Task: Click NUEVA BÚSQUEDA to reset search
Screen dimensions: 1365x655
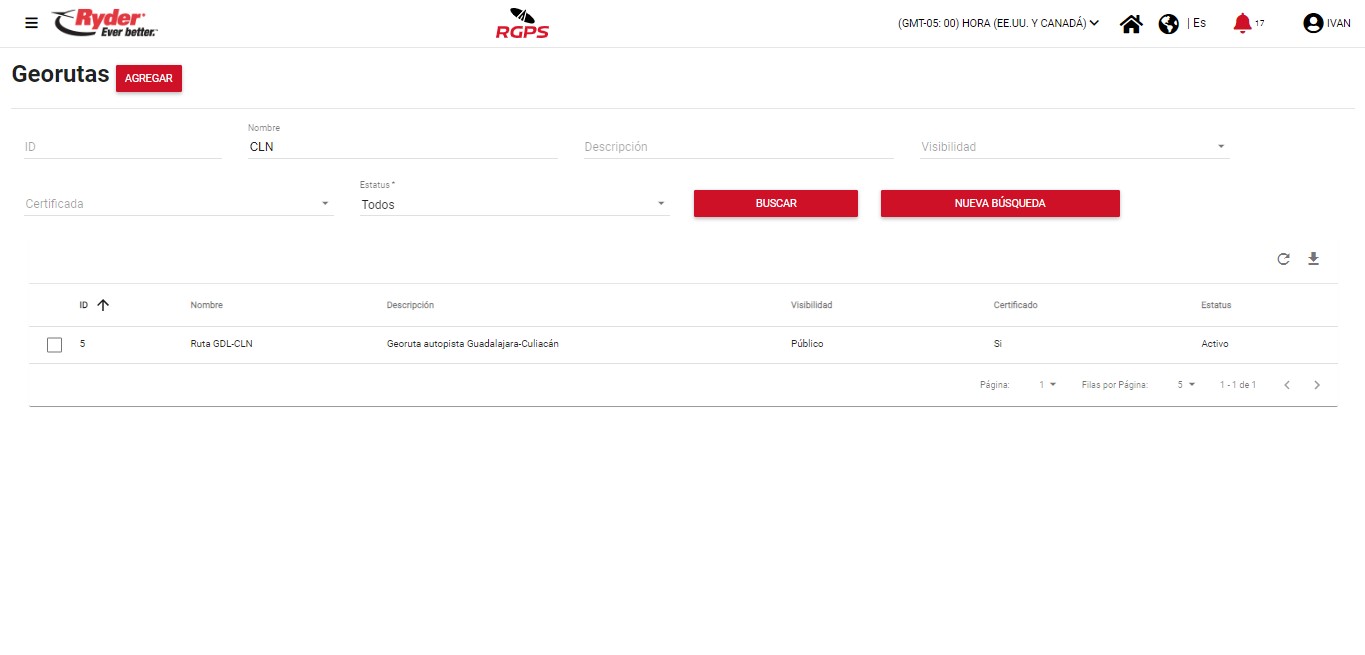Action: point(999,203)
